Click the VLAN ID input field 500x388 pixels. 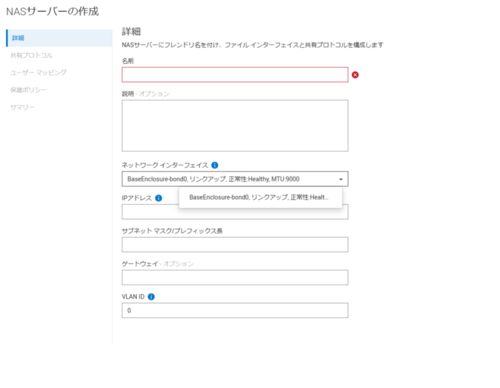235,310
